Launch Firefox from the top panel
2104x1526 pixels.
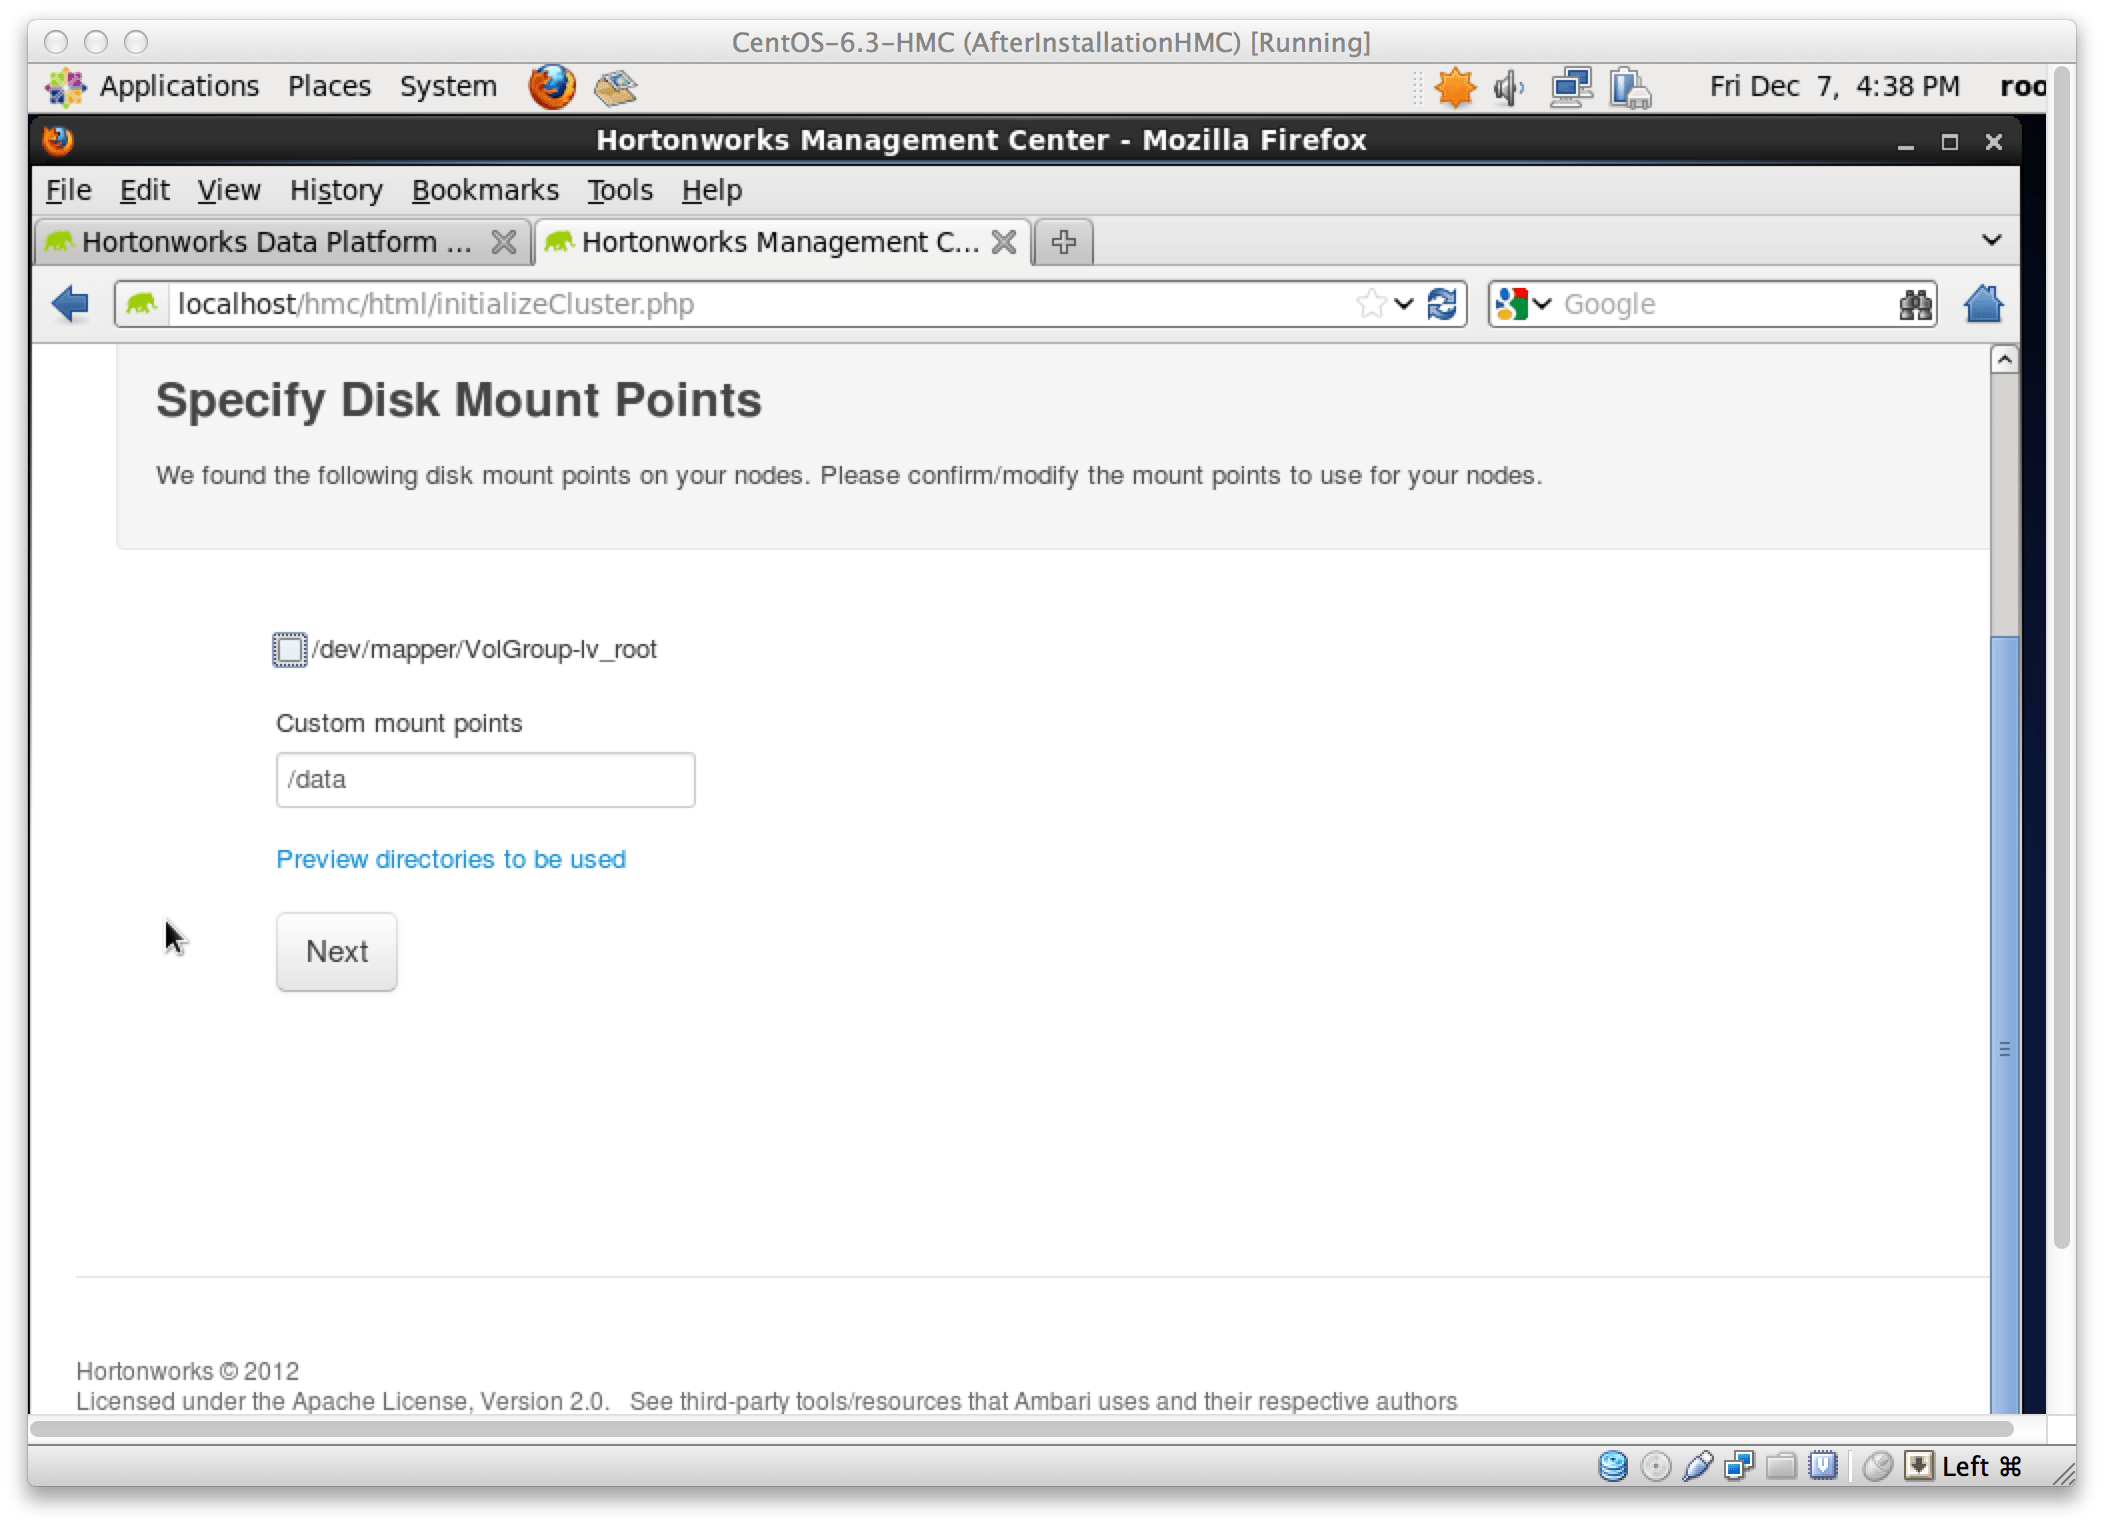pos(552,87)
